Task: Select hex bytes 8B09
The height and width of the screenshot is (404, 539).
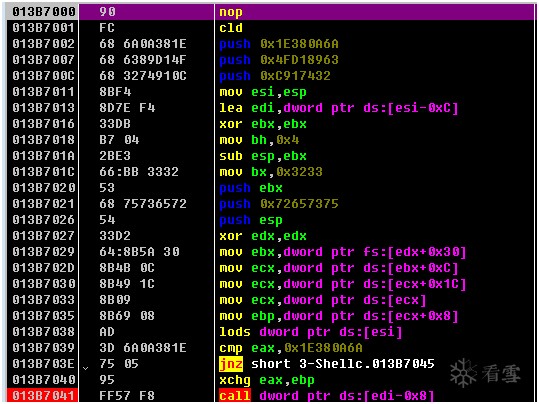Action: pos(115,299)
